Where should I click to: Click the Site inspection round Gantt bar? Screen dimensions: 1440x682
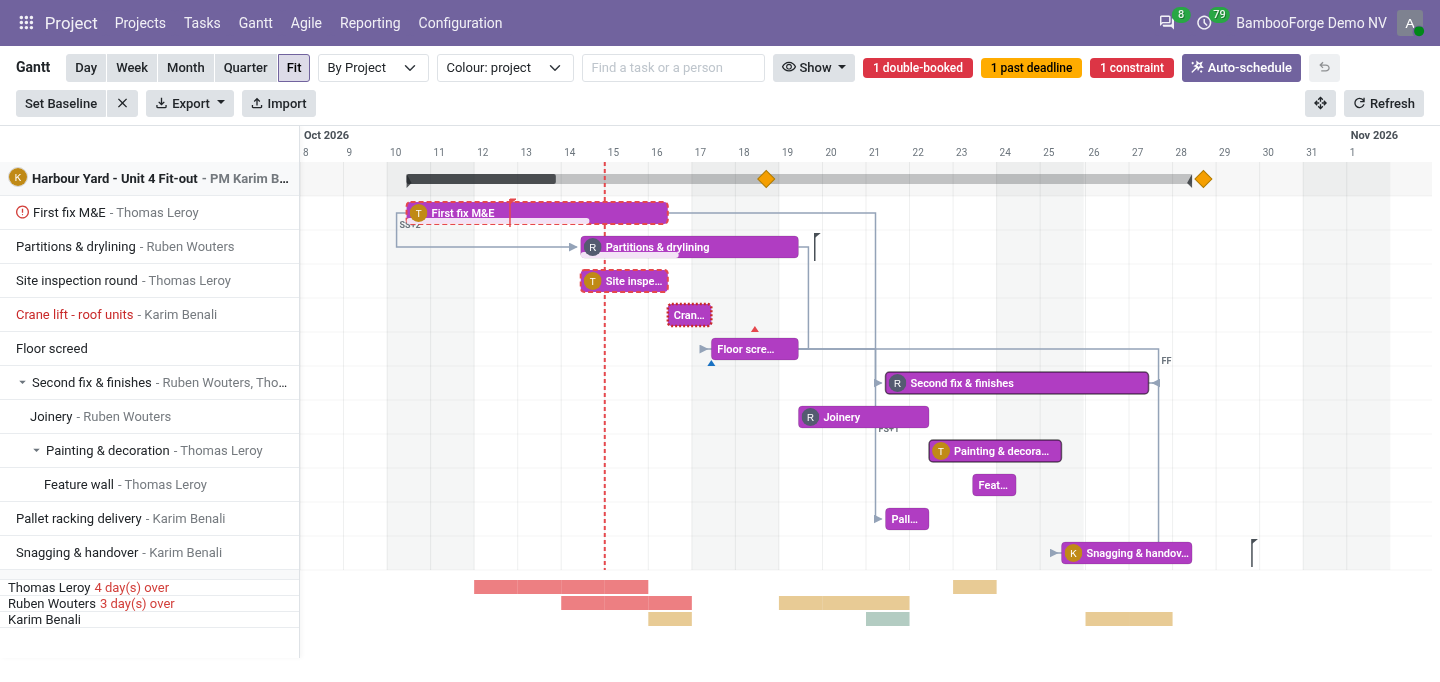click(x=624, y=281)
